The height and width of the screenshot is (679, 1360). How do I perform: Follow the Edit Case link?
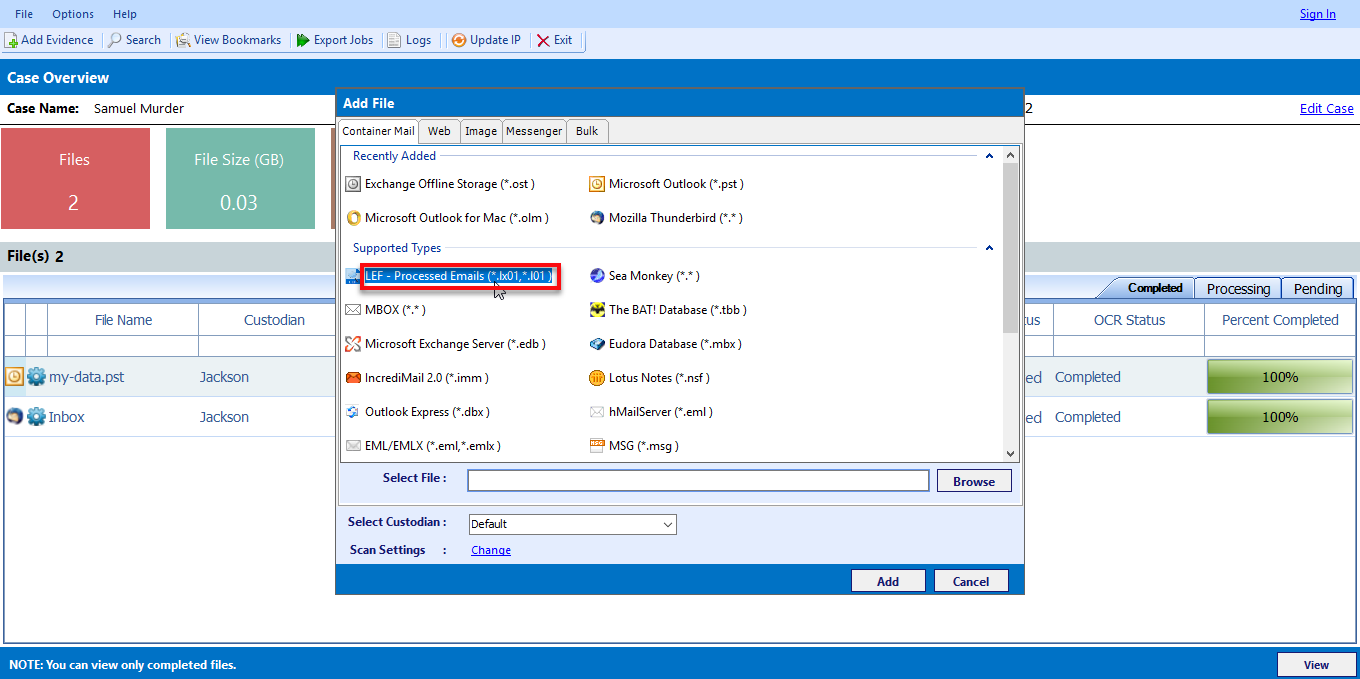pyautogui.click(x=1326, y=107)
